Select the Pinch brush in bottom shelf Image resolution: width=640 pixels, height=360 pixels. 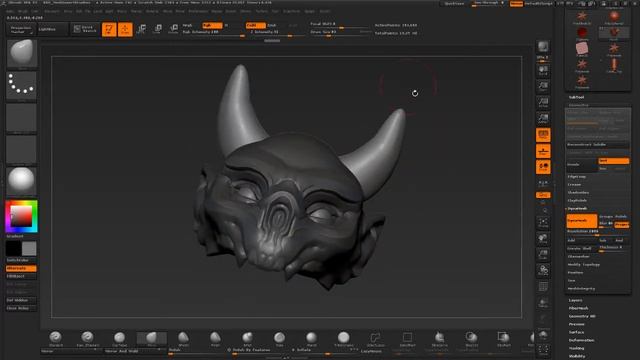[x=215, y=339]
